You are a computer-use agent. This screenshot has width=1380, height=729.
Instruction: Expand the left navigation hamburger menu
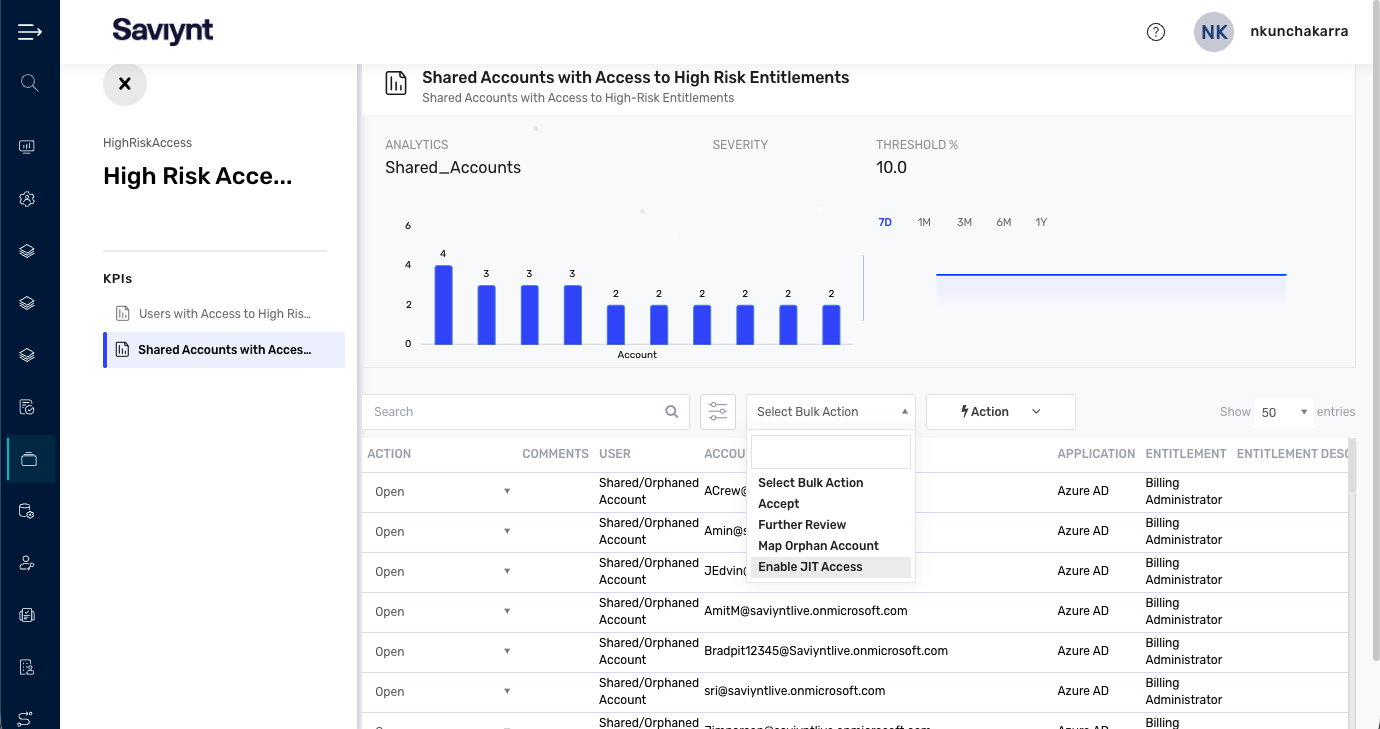coord(29,32)
